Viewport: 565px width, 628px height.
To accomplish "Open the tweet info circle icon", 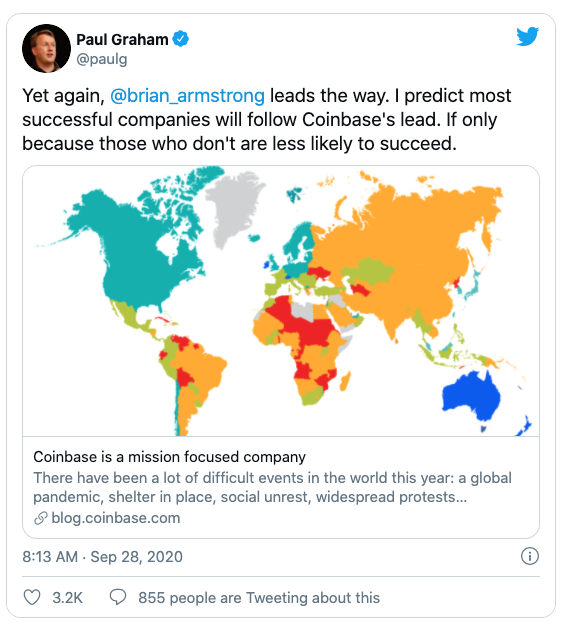I will point(529,556).
